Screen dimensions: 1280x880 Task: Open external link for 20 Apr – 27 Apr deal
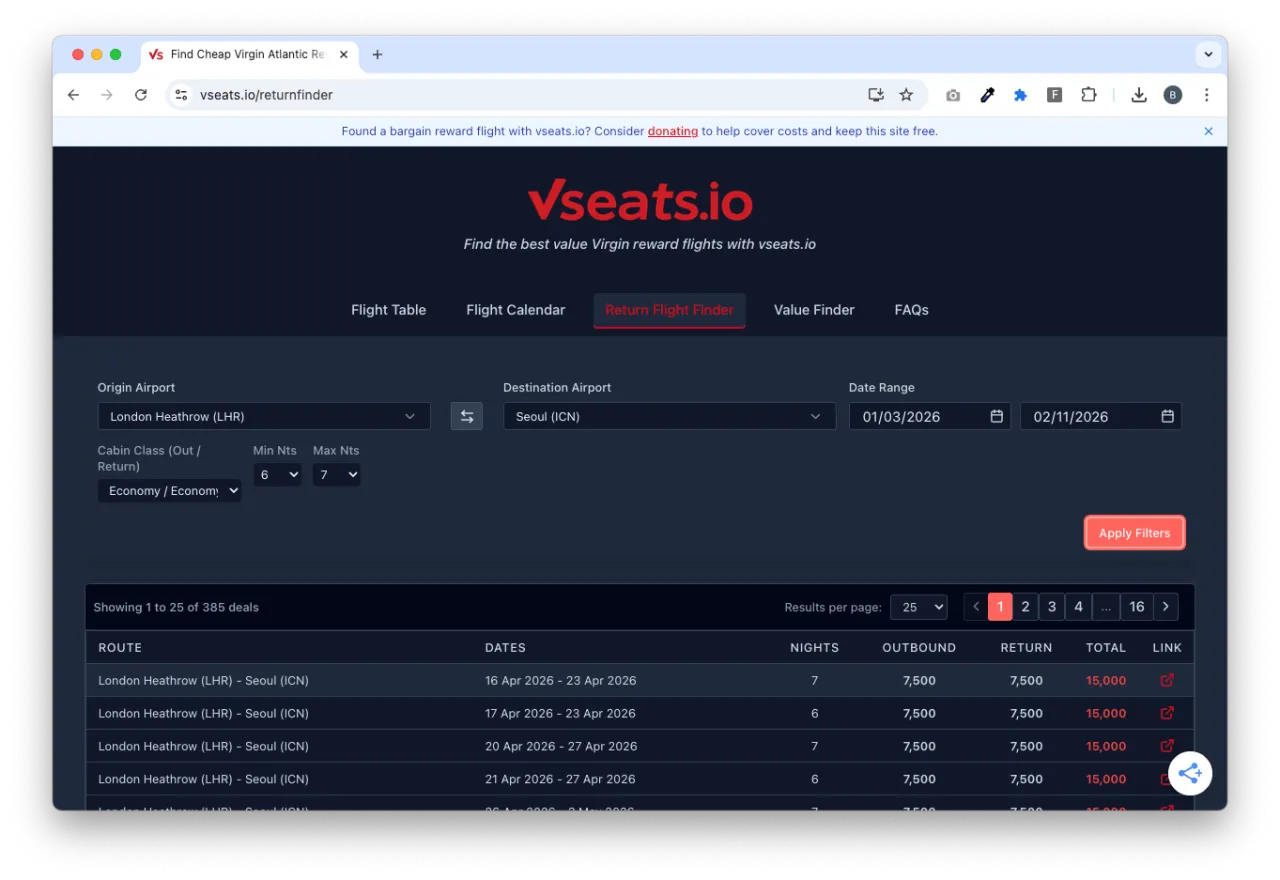pos(1166,746)
